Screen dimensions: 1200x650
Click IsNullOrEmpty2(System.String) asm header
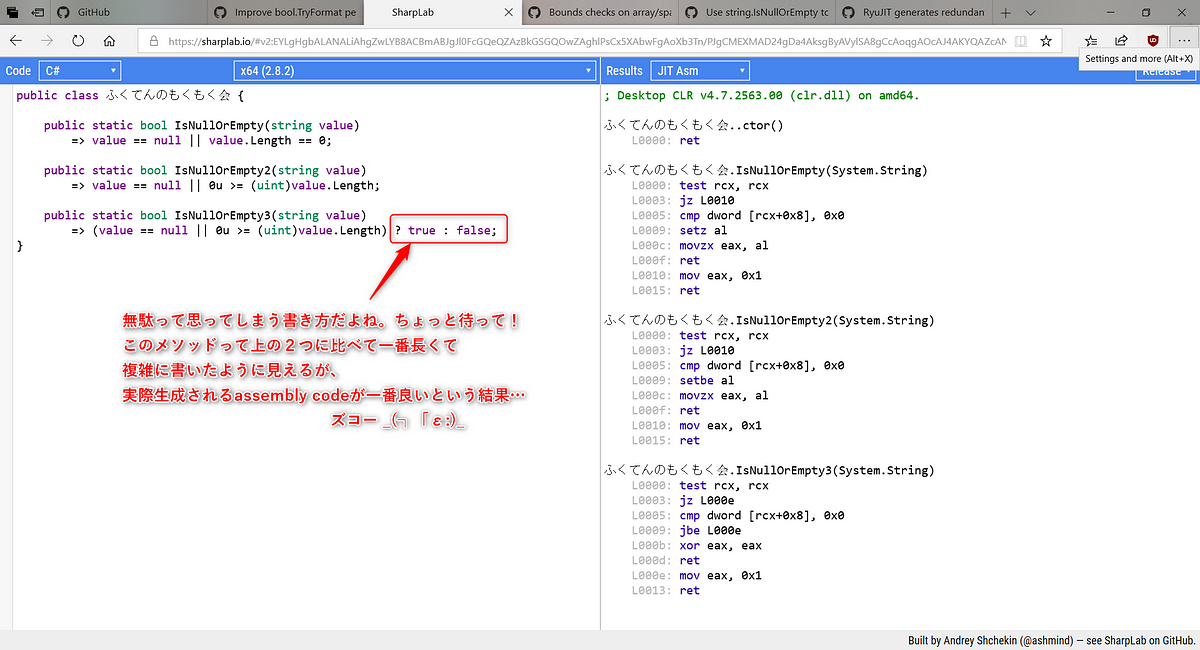pyautogui.click(x=769, y=320)
